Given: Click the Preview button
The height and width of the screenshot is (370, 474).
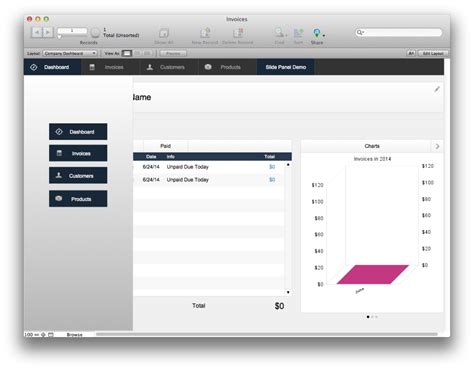Looking at the screenshot, I should [173, 53].
